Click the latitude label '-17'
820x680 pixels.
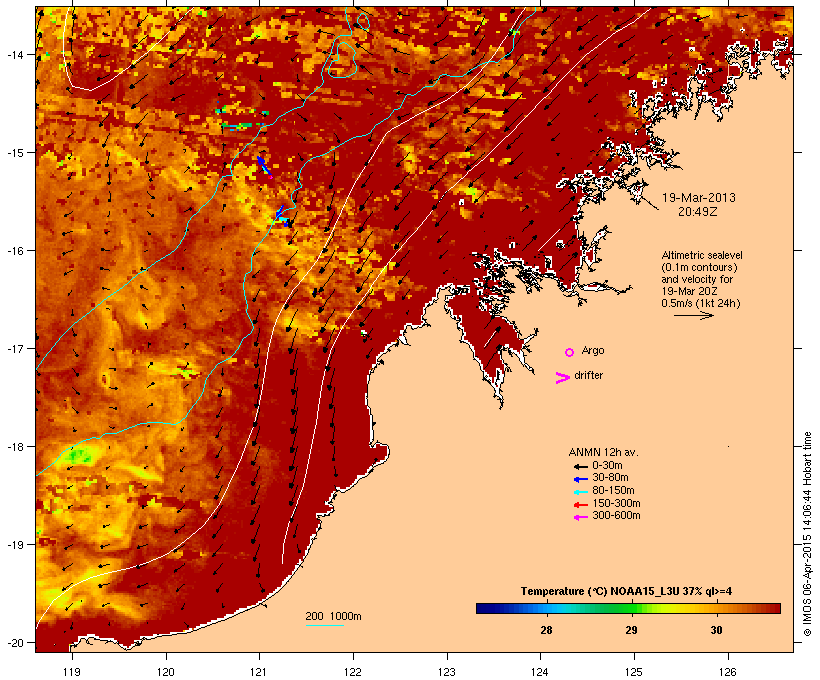tap(15, 349)
